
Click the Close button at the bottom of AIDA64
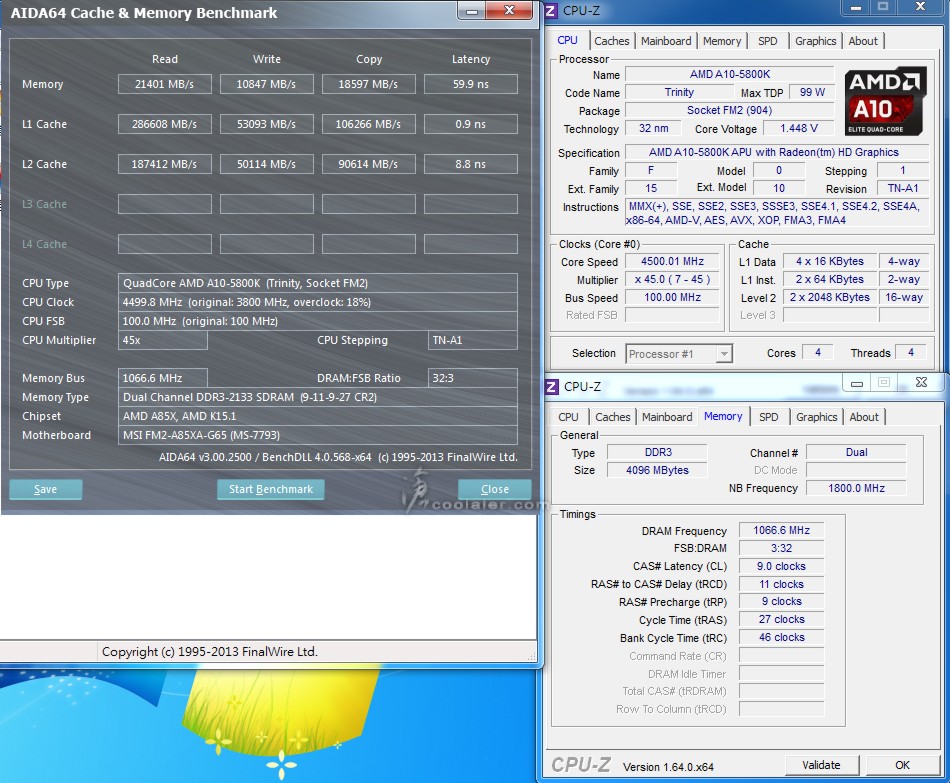(494, 489)
